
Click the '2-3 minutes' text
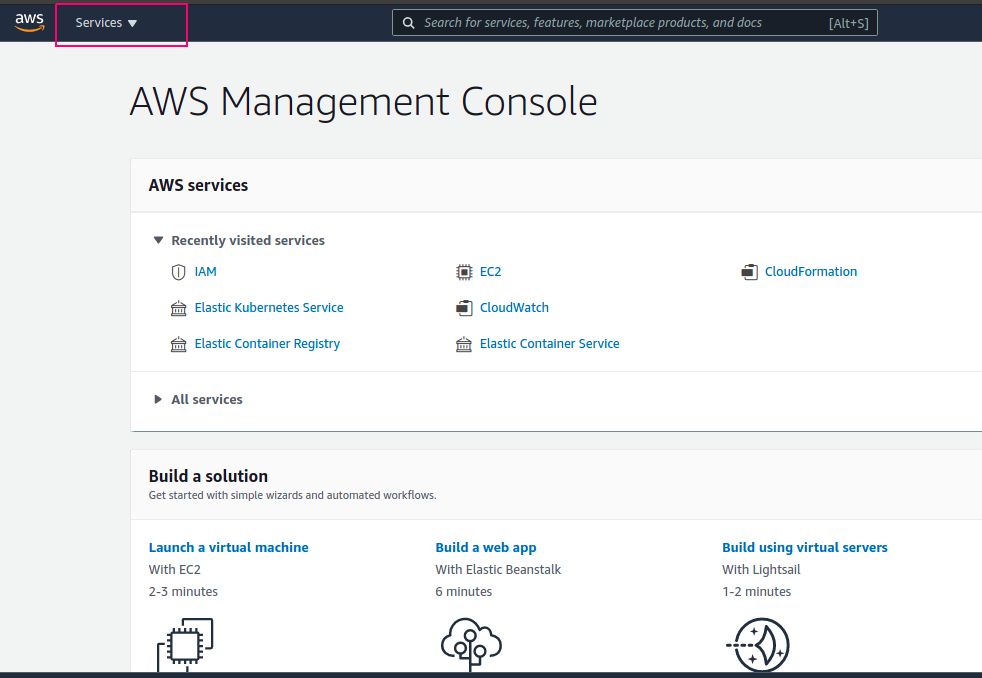pos(183,592)
